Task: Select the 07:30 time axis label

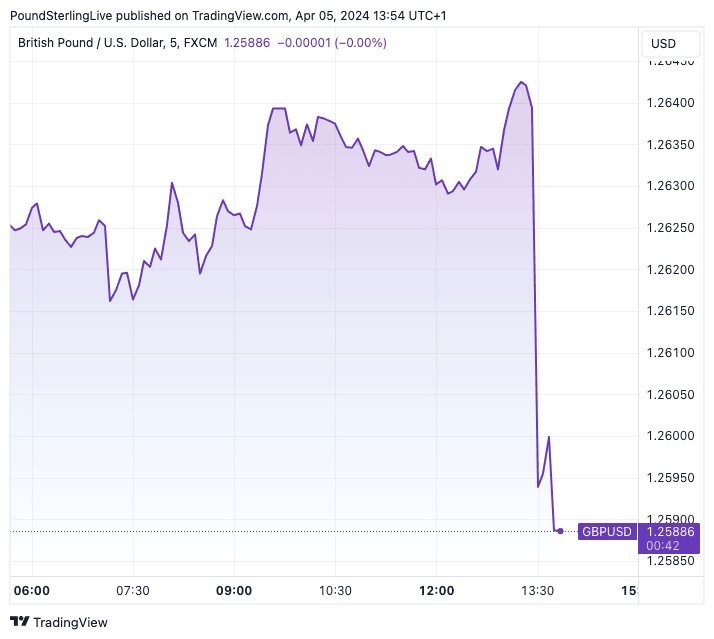Action: 133,591
